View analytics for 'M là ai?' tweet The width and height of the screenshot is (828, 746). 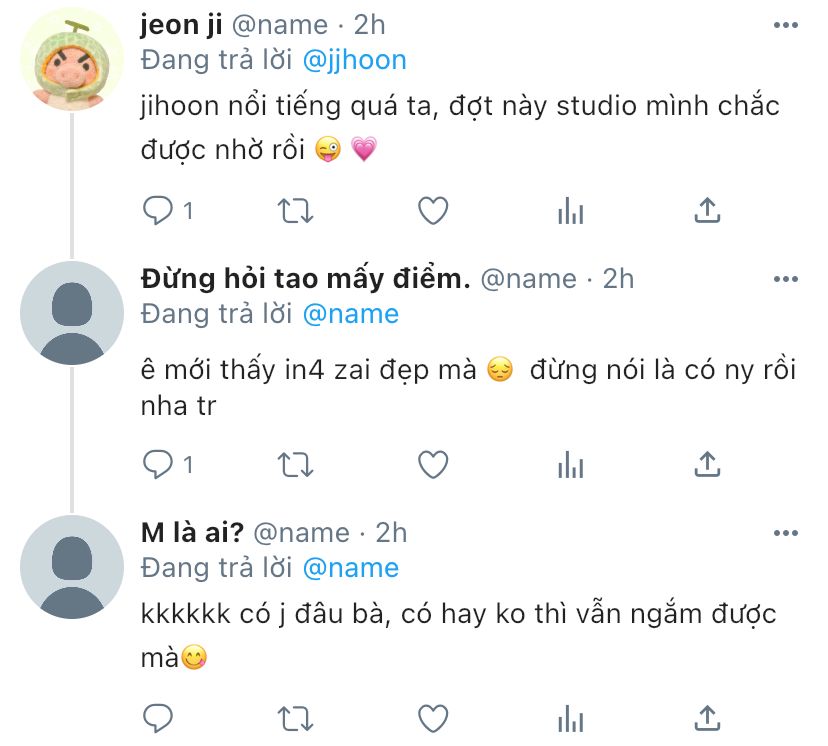[x=570, y=717]
